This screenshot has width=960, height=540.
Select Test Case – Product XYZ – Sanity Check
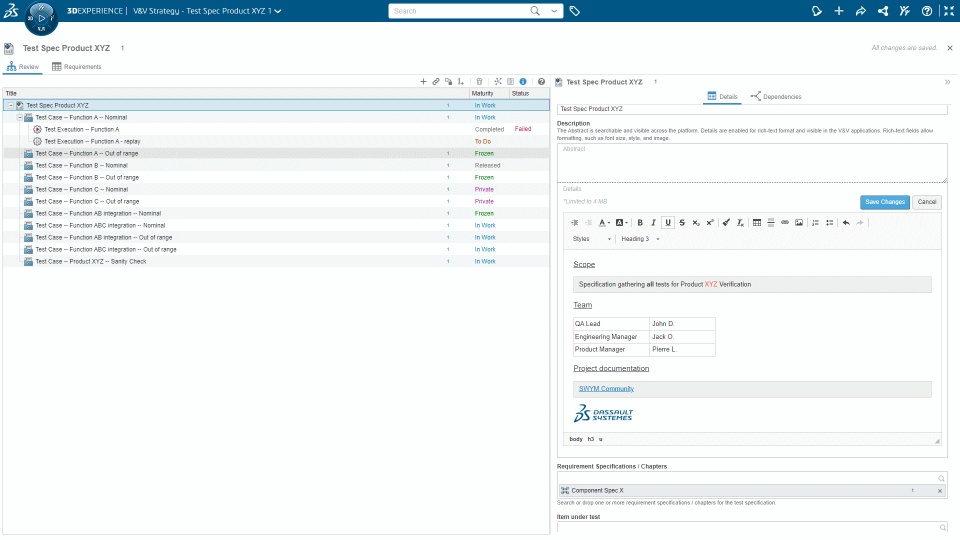click(x=276, y=261)
